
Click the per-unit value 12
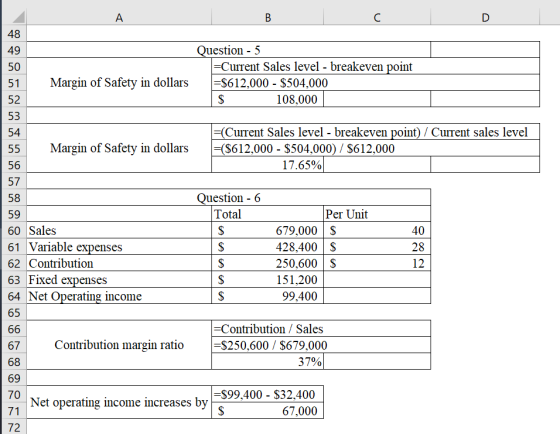tap(377, 263)
